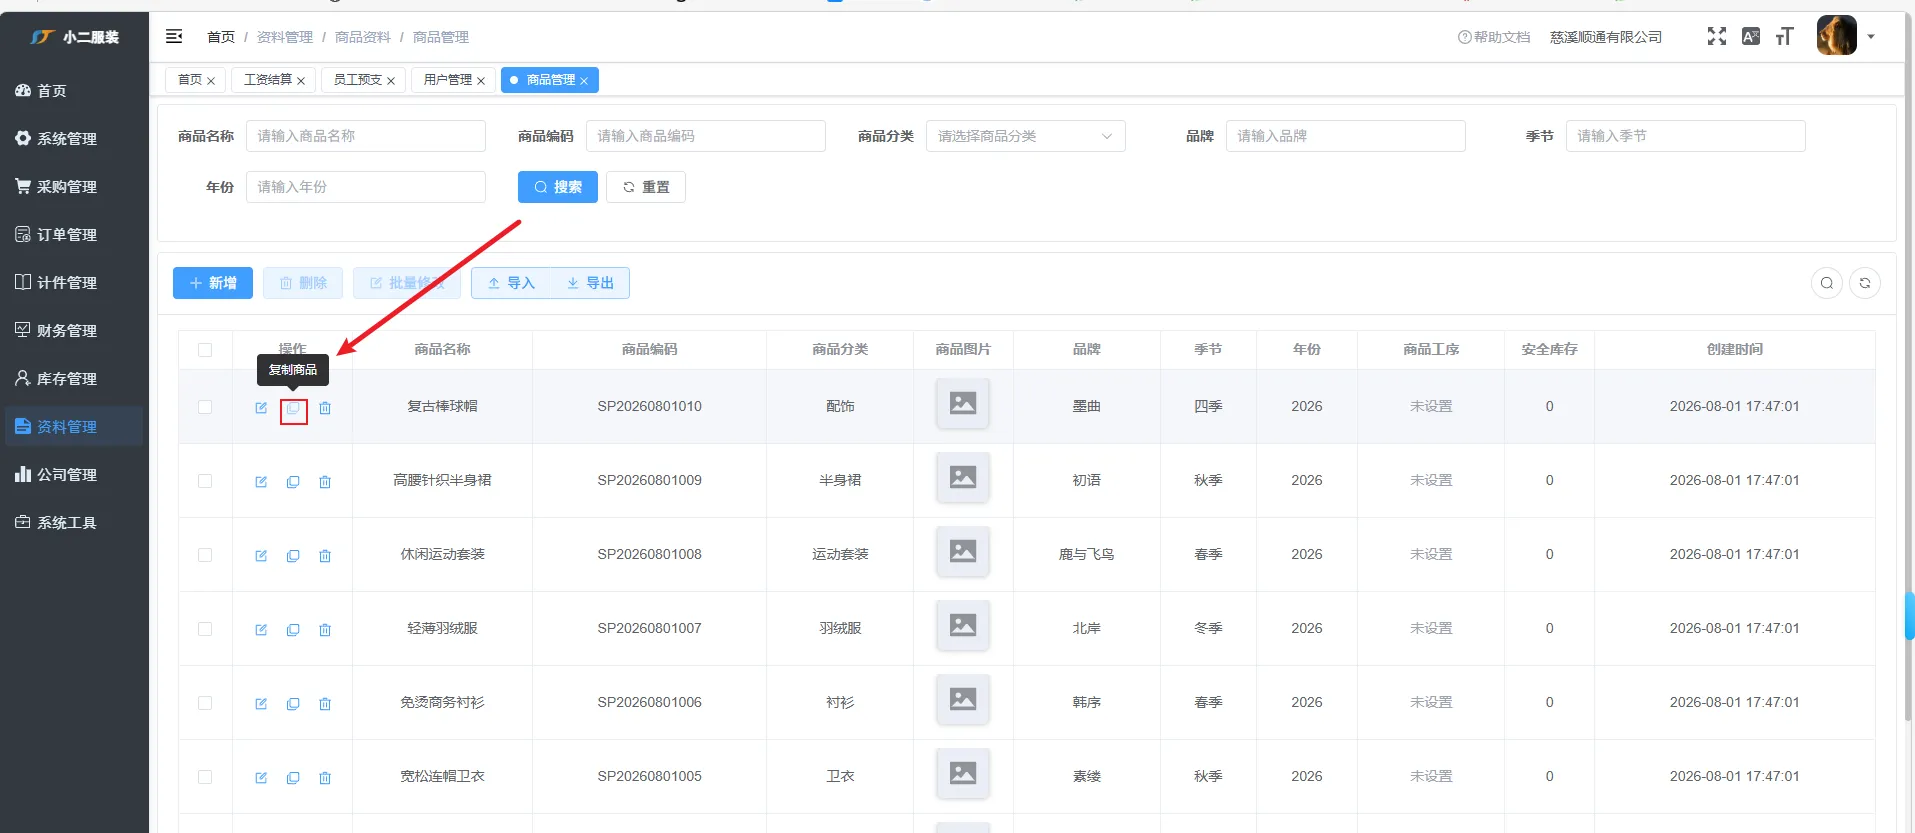Open the image thumbnail for 复古棒球帽

click(x=963, y=403)
